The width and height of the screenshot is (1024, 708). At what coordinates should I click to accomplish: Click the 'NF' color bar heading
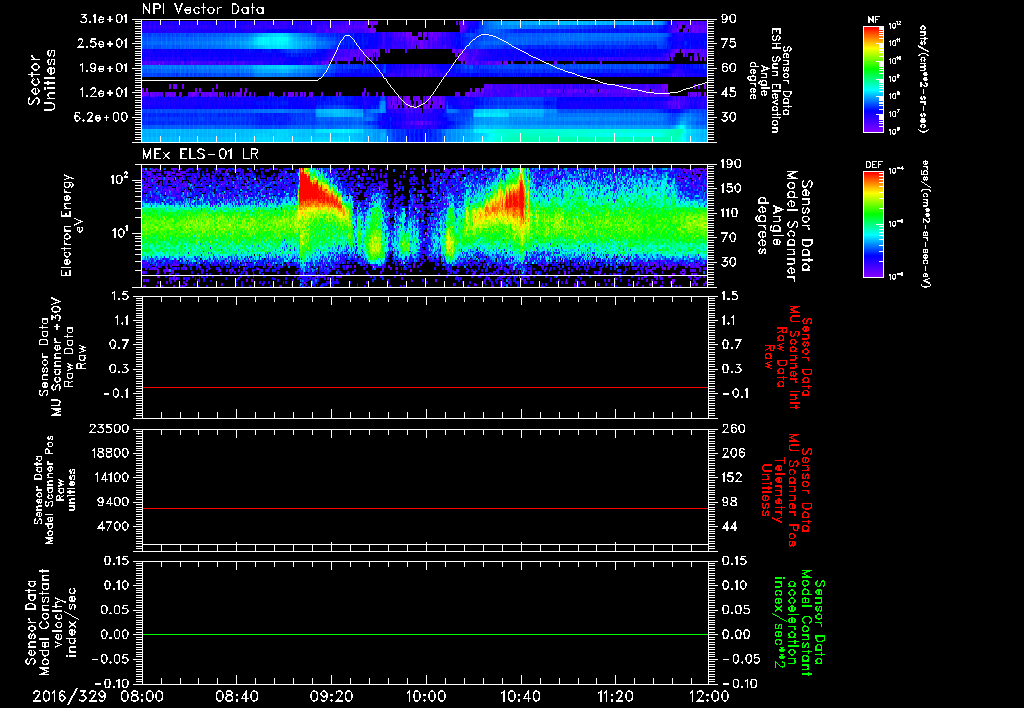873,20
